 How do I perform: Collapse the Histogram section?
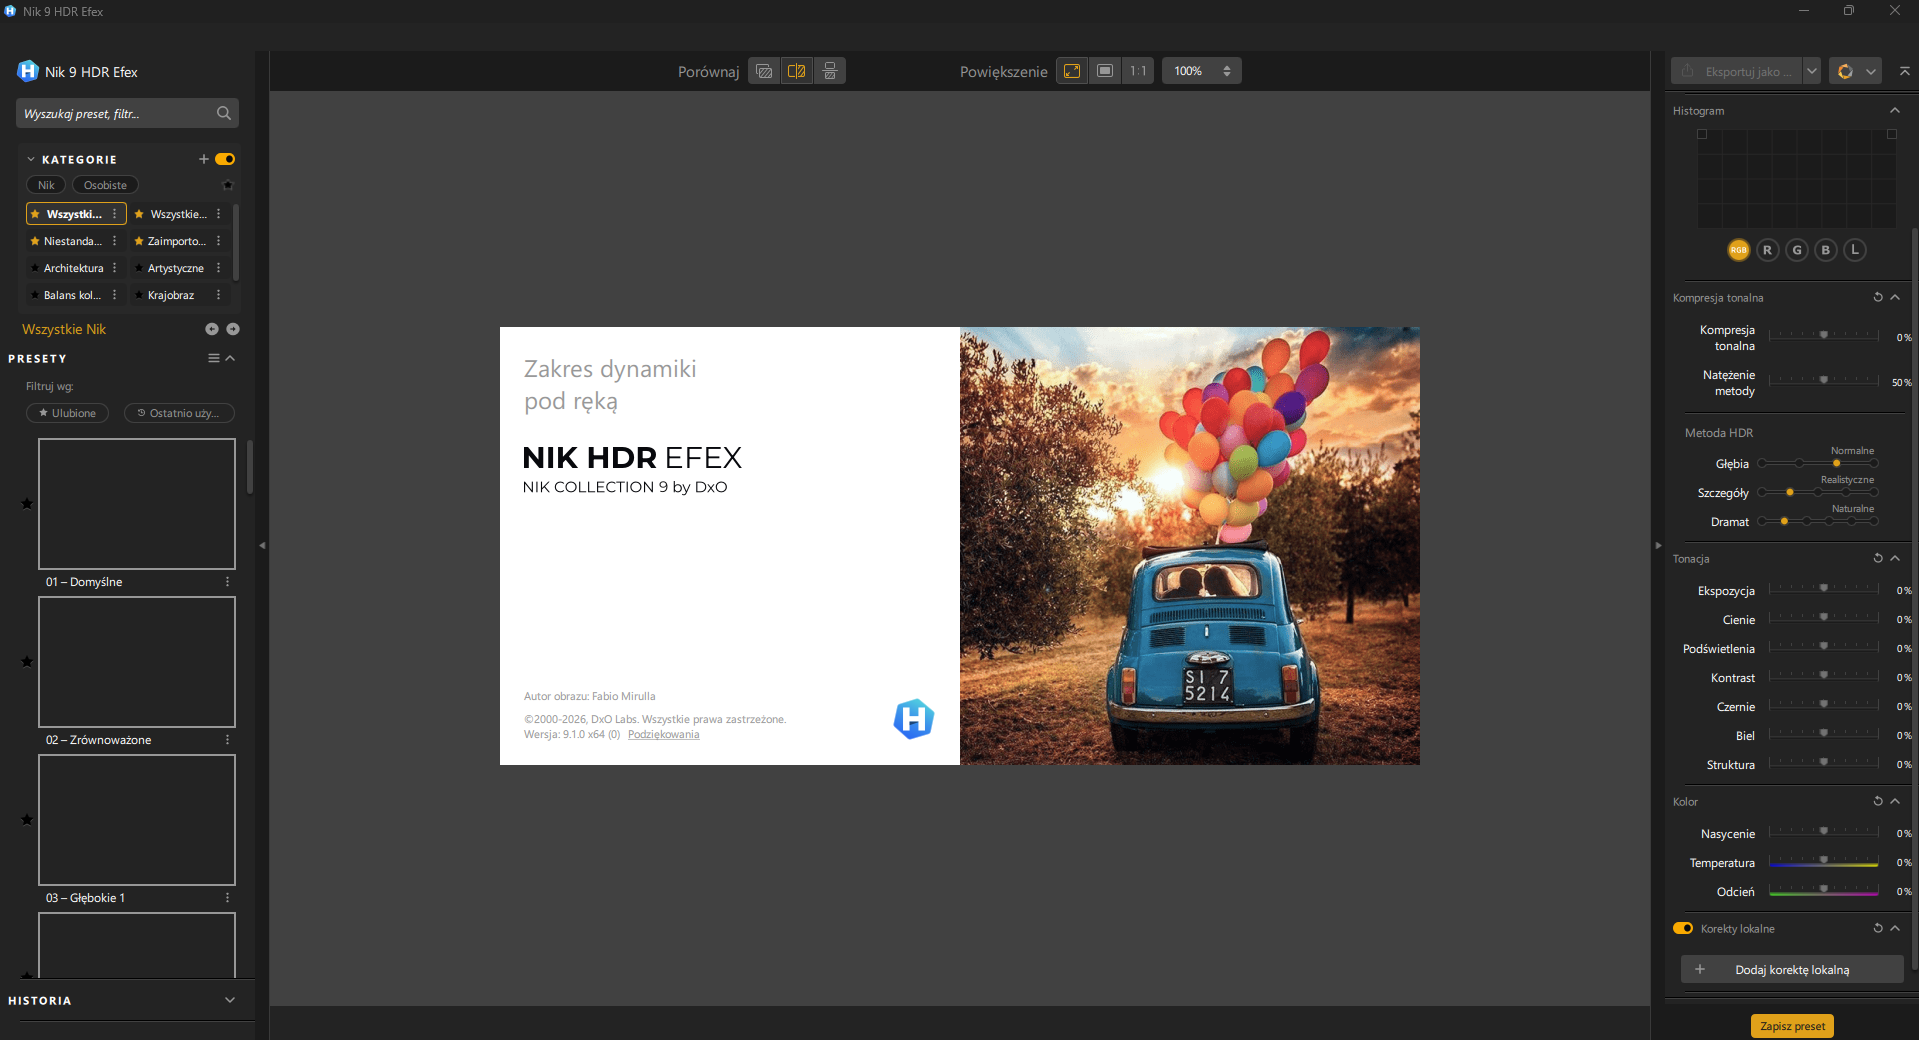point(1895,110)
